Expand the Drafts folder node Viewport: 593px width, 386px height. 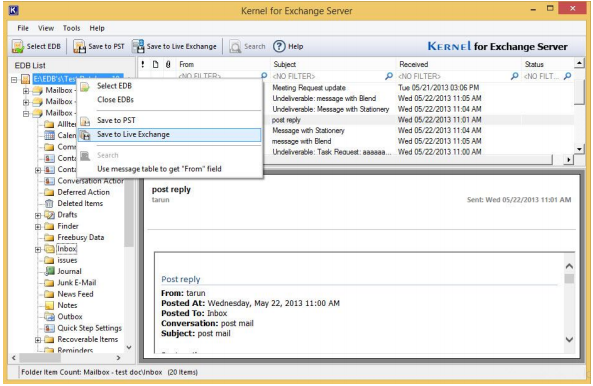coord(38,215)
